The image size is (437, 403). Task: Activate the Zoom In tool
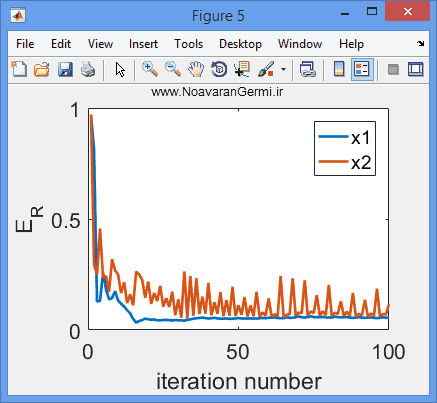pyautogui.click(x=150, y=69)
